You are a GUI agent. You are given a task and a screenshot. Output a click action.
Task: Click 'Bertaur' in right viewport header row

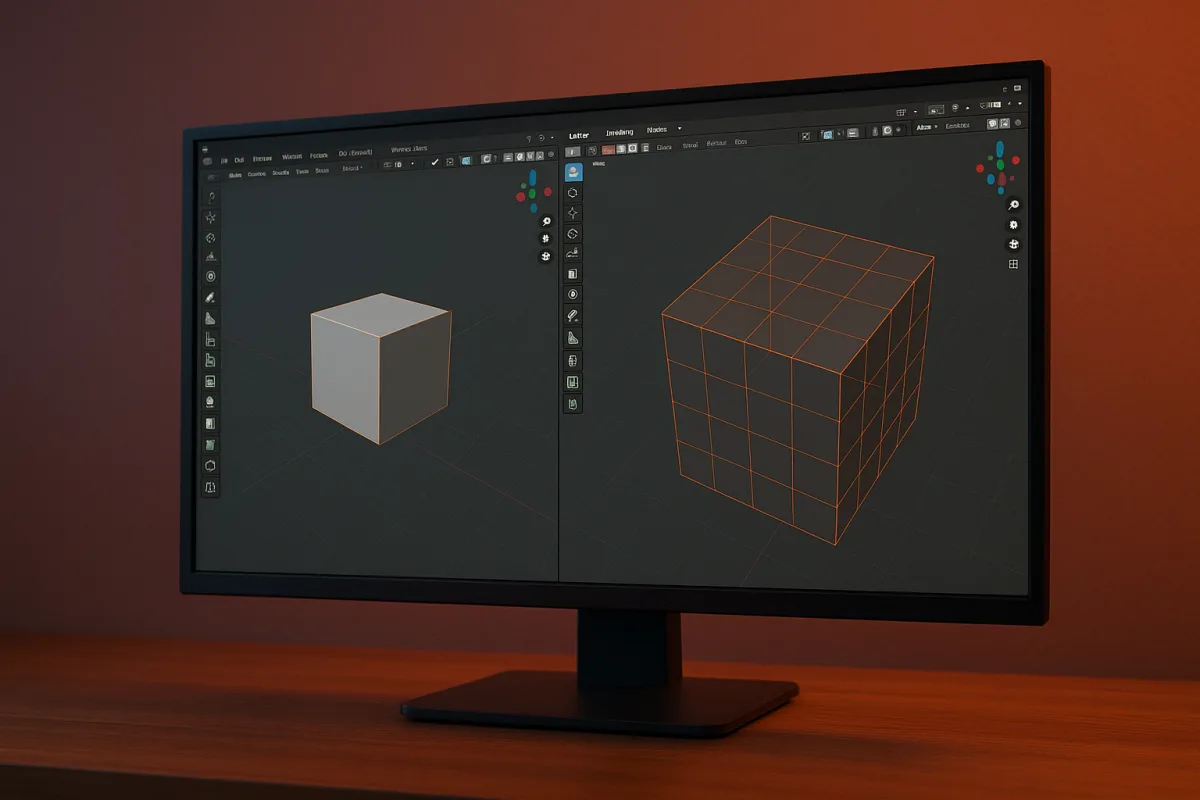coord(716,143)
